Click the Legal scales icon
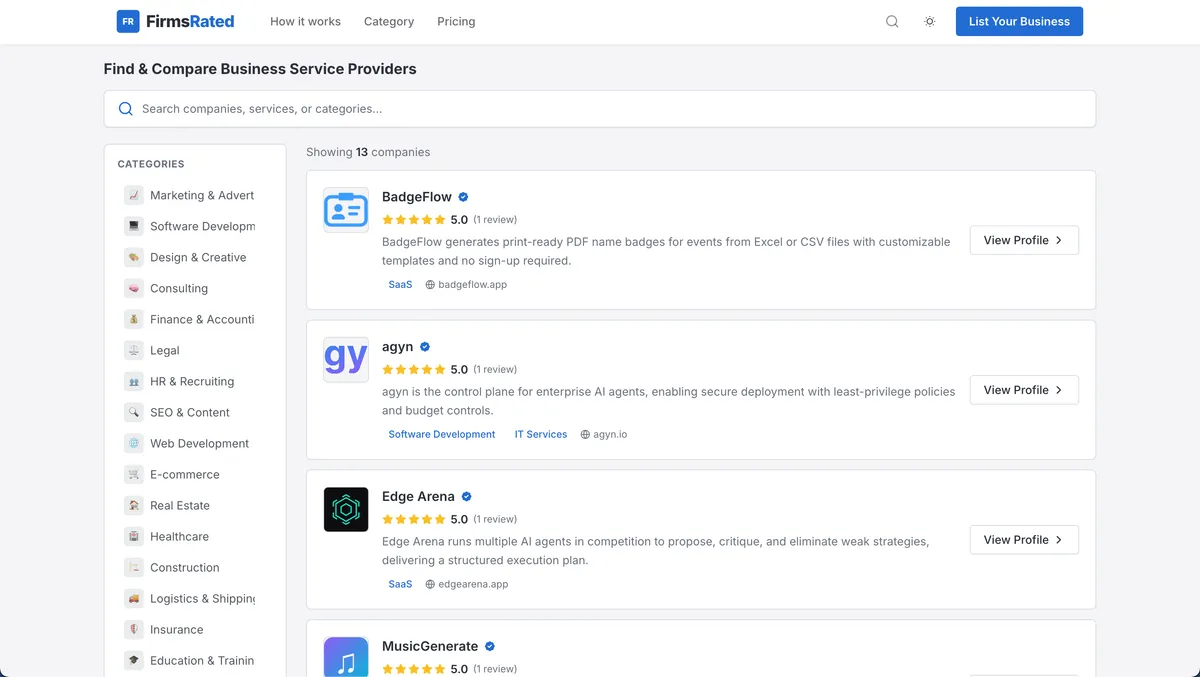Viewport: 1200px width, 677px height. pos(134,350)
